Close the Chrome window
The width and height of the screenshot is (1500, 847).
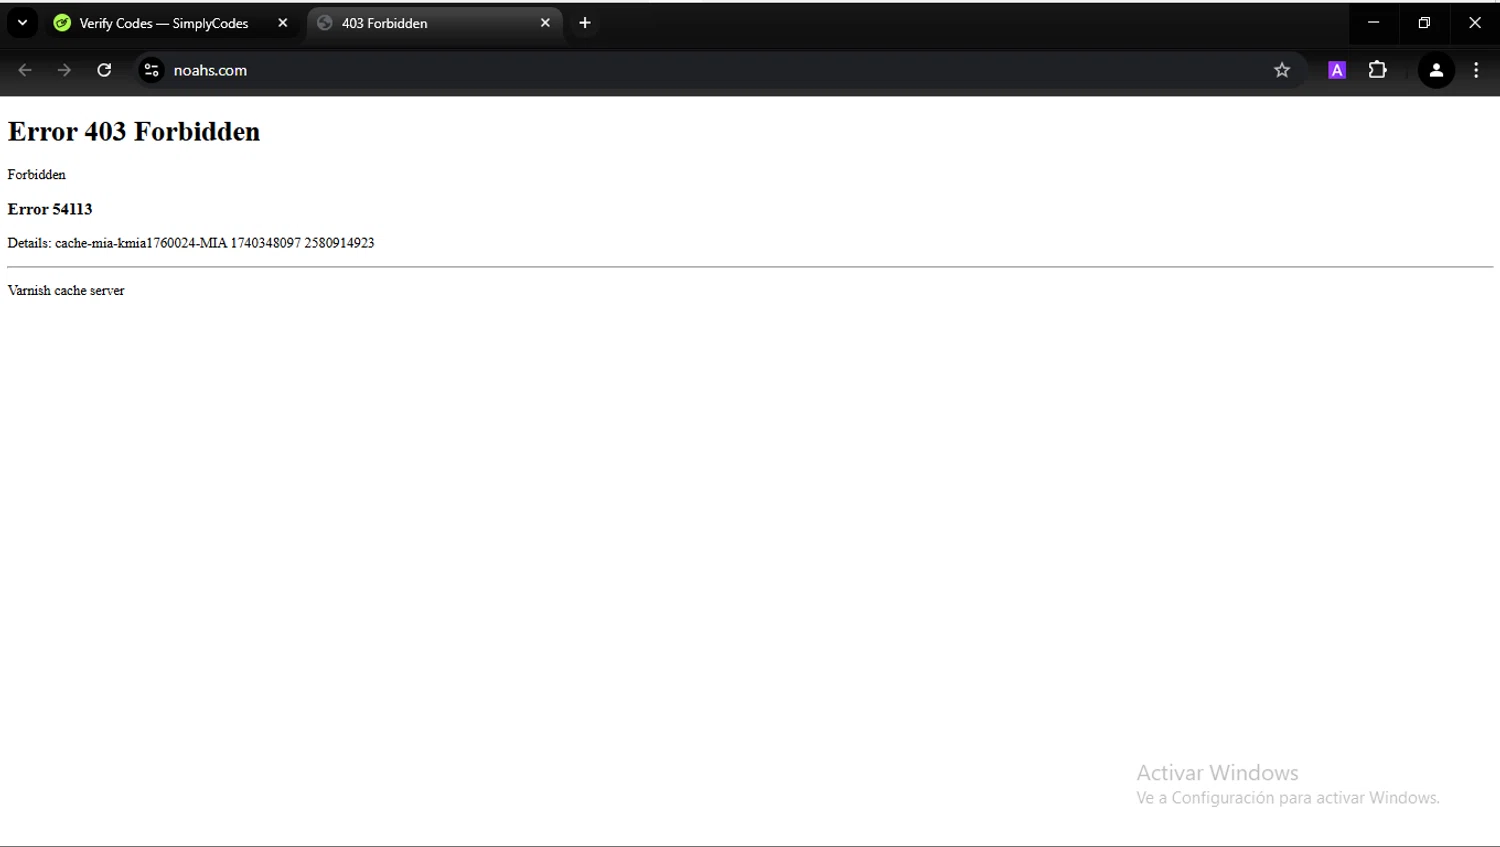click(x=1474, y=23)
